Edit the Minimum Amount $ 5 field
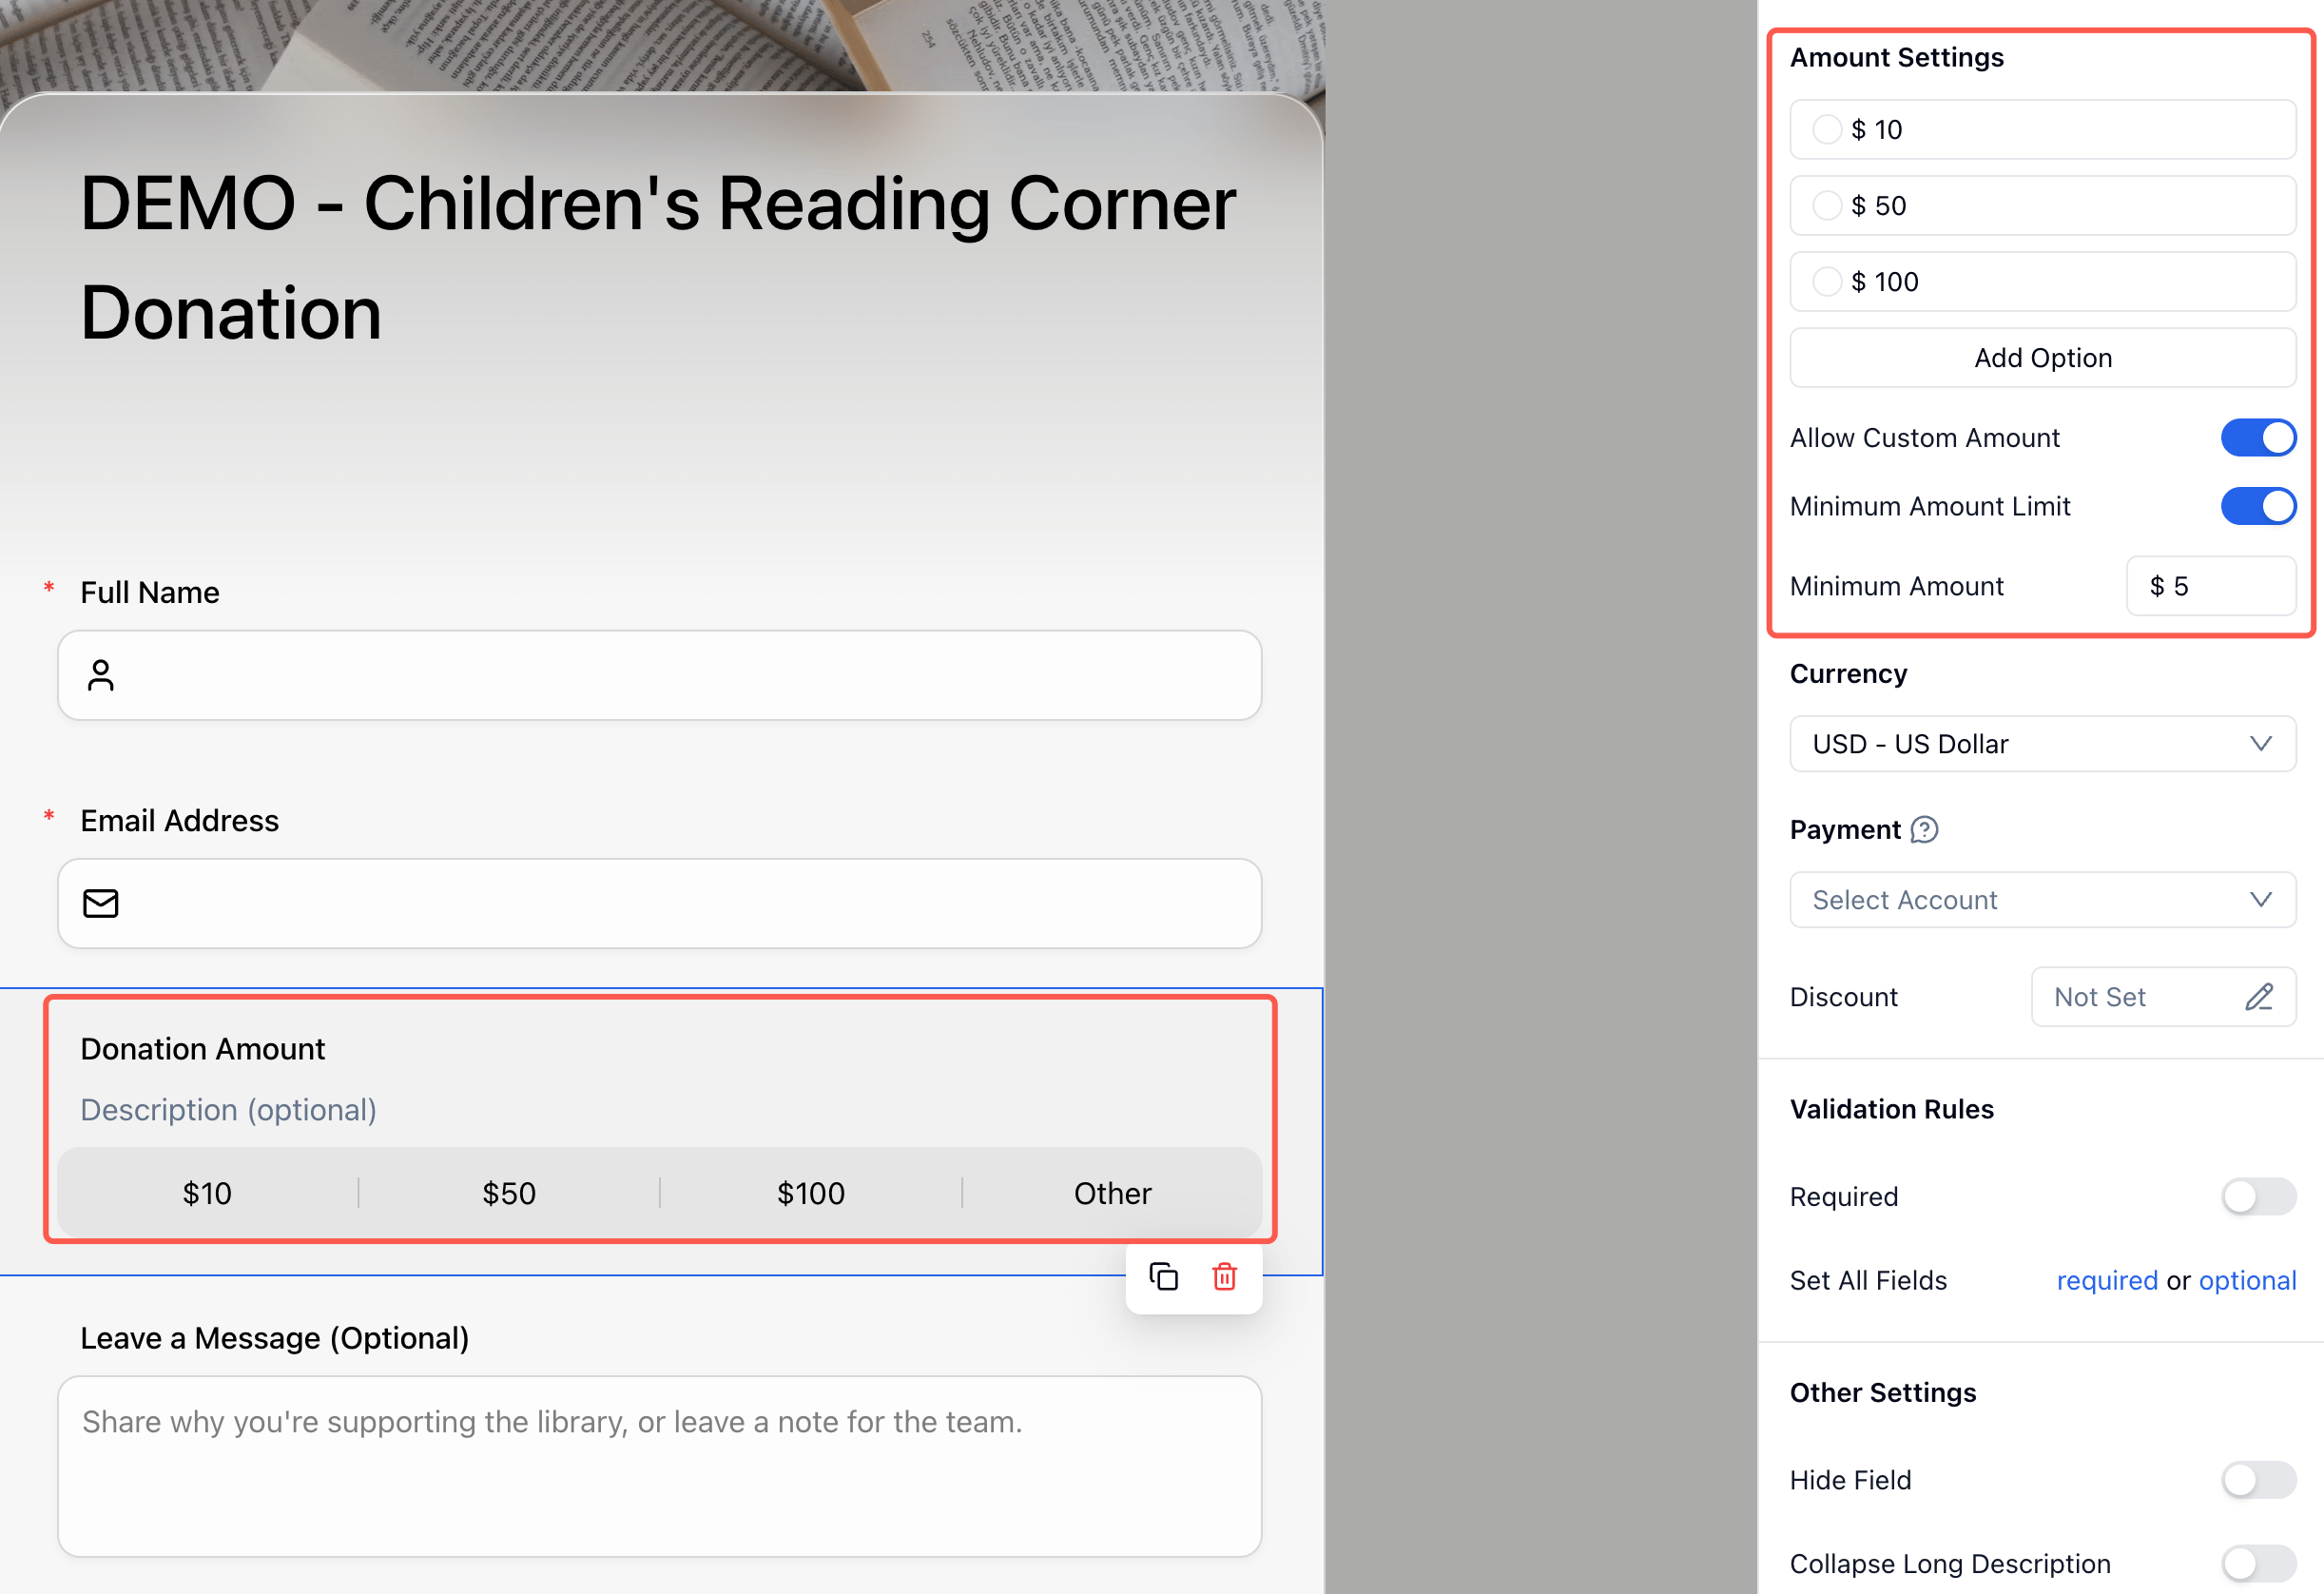This screenshot has height=1594, width=2324. pos(2210,586)
